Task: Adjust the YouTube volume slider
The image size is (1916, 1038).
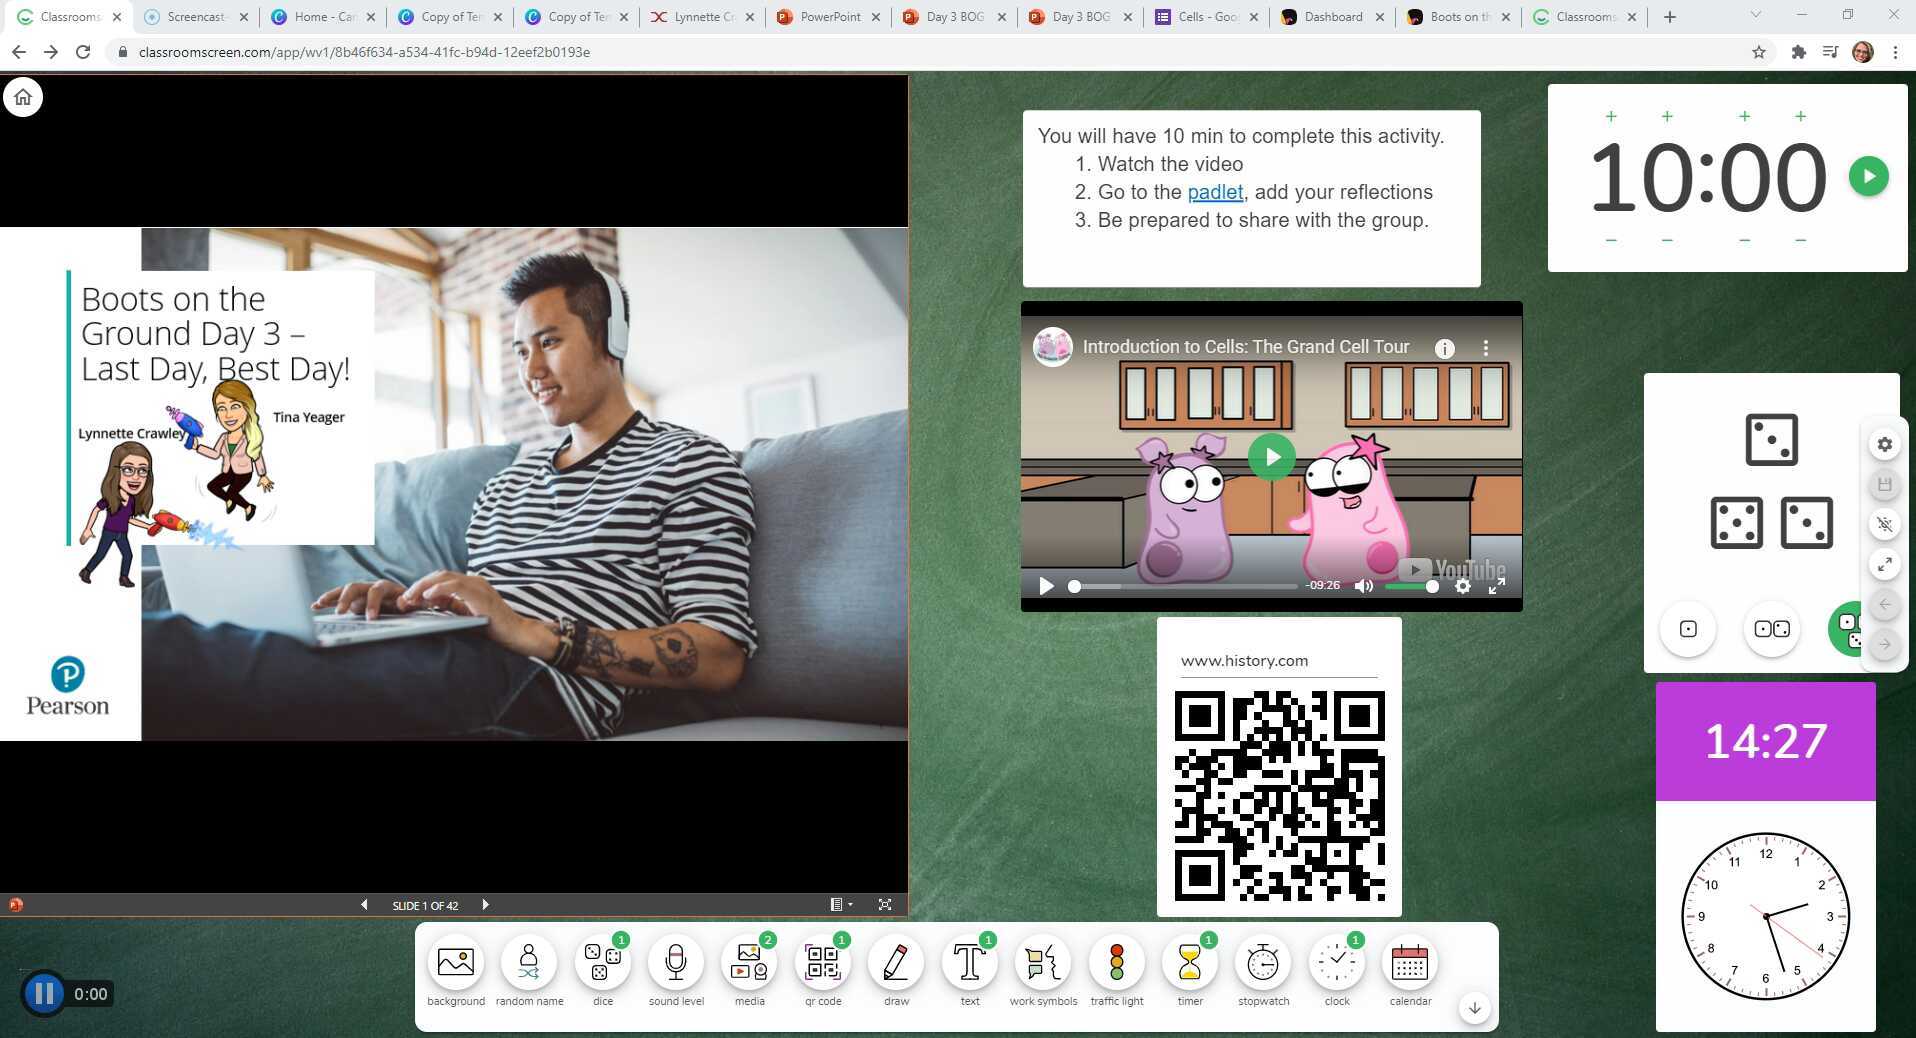Action: [1410, 586]
